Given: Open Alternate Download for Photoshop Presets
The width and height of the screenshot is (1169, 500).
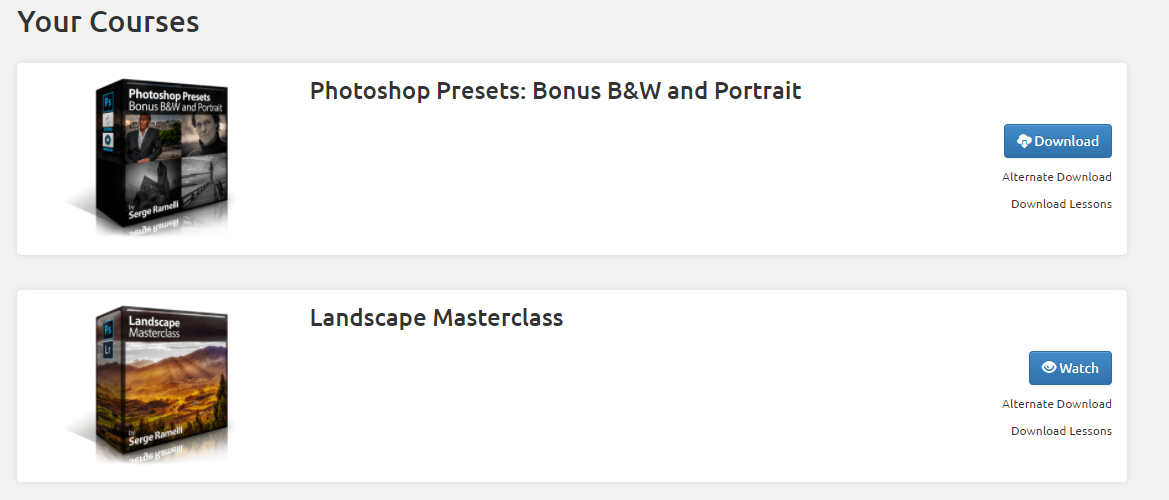Looking at the screenshot, I should point(1056,177).
